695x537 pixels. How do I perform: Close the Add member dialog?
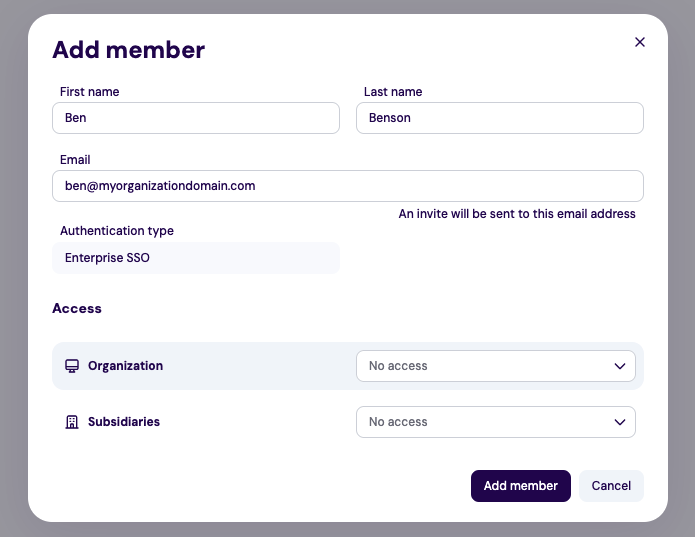coord(640,42)
